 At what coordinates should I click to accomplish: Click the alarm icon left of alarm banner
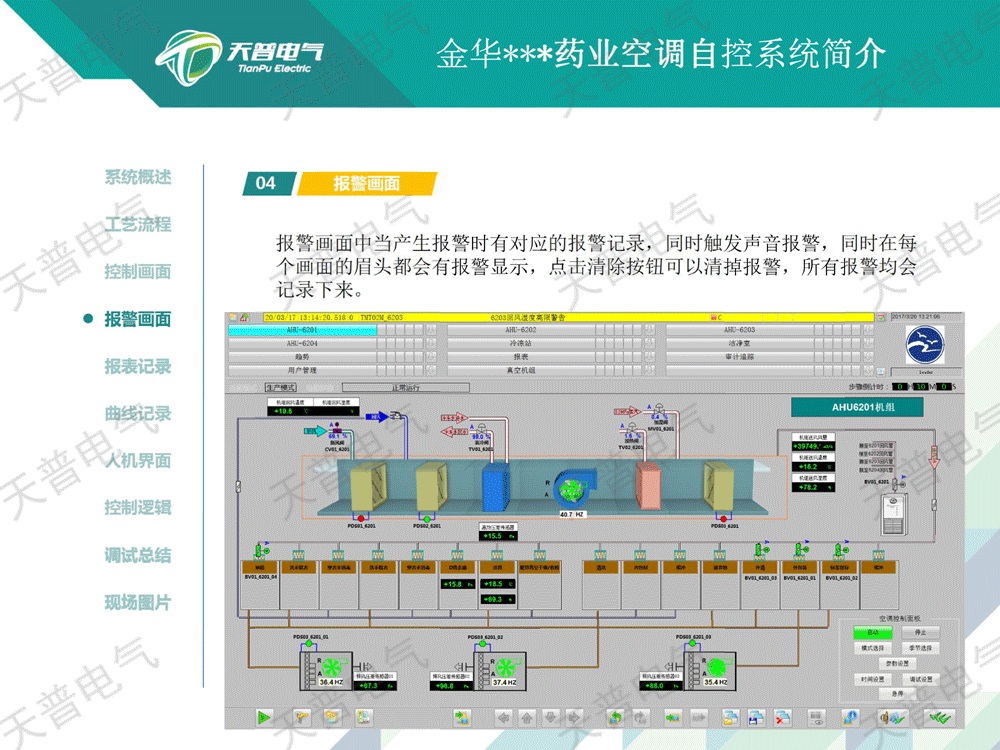click(x=244, y=317)
